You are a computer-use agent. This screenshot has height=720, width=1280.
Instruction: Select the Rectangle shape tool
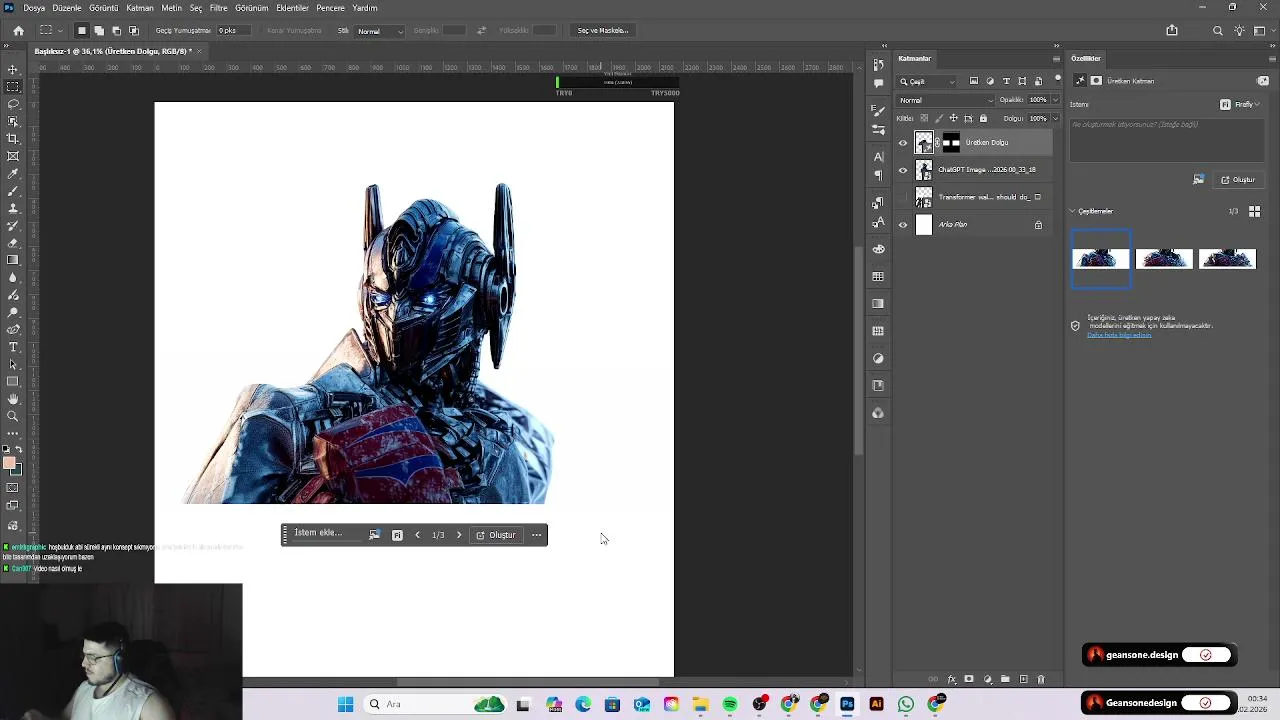(13, 381)
